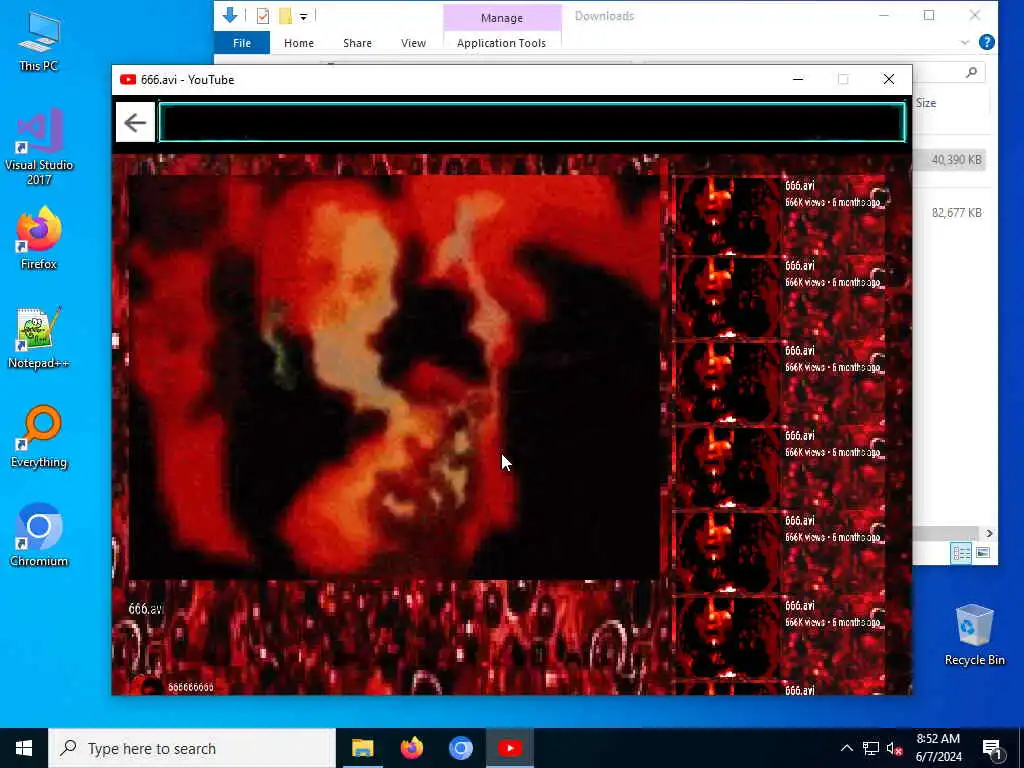1024x768 pixels.
Task: Select the first 666.avi sidebar video thumbnail
Action: tap(726, 216)
